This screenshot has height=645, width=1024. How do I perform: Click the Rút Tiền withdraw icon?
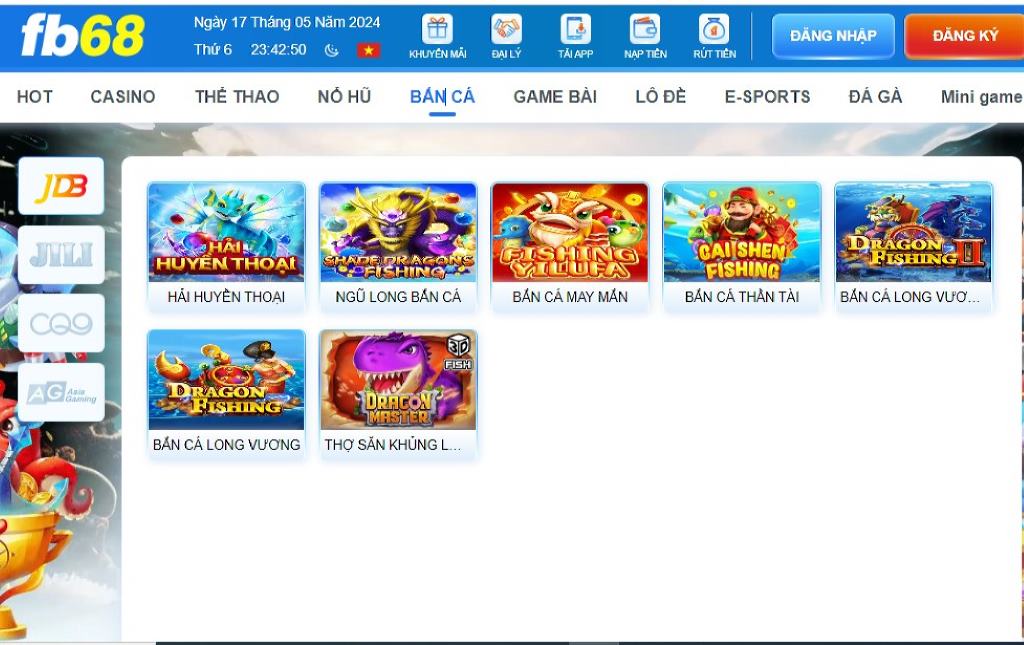tap(714, 30)
